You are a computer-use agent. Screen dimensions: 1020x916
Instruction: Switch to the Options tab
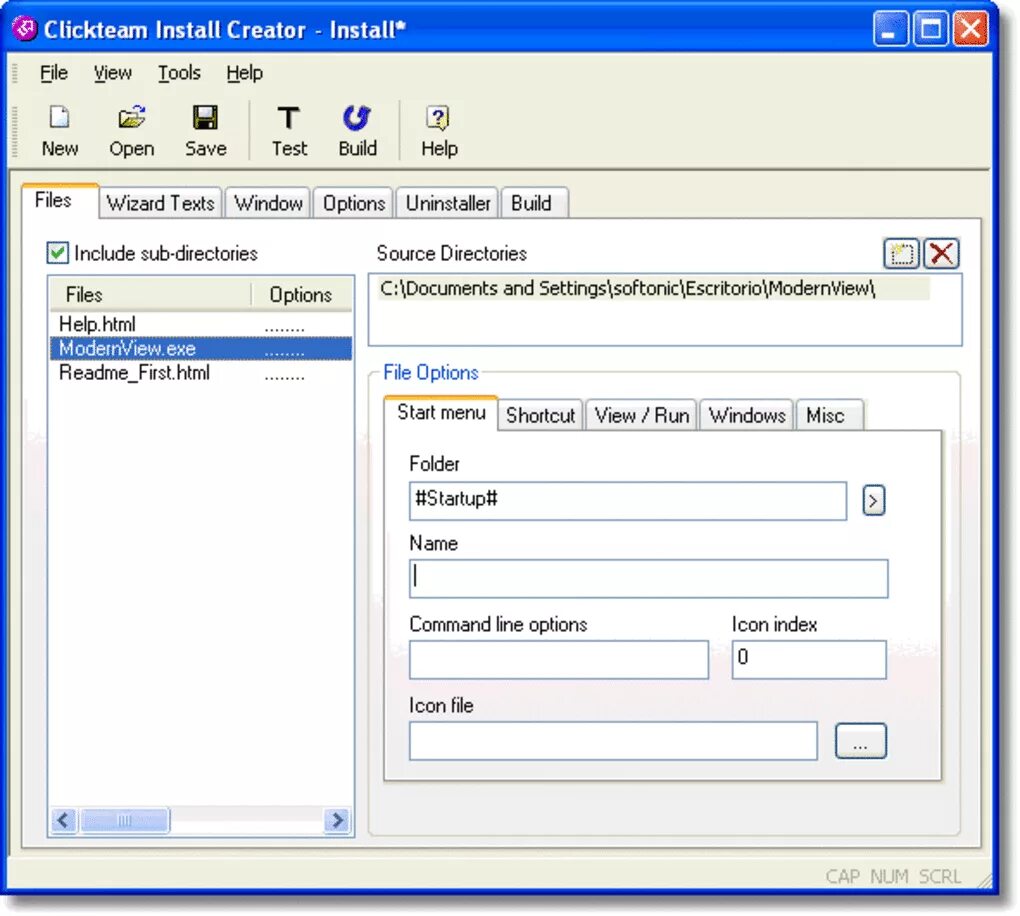pyautogui.click(x=354, y=203)
